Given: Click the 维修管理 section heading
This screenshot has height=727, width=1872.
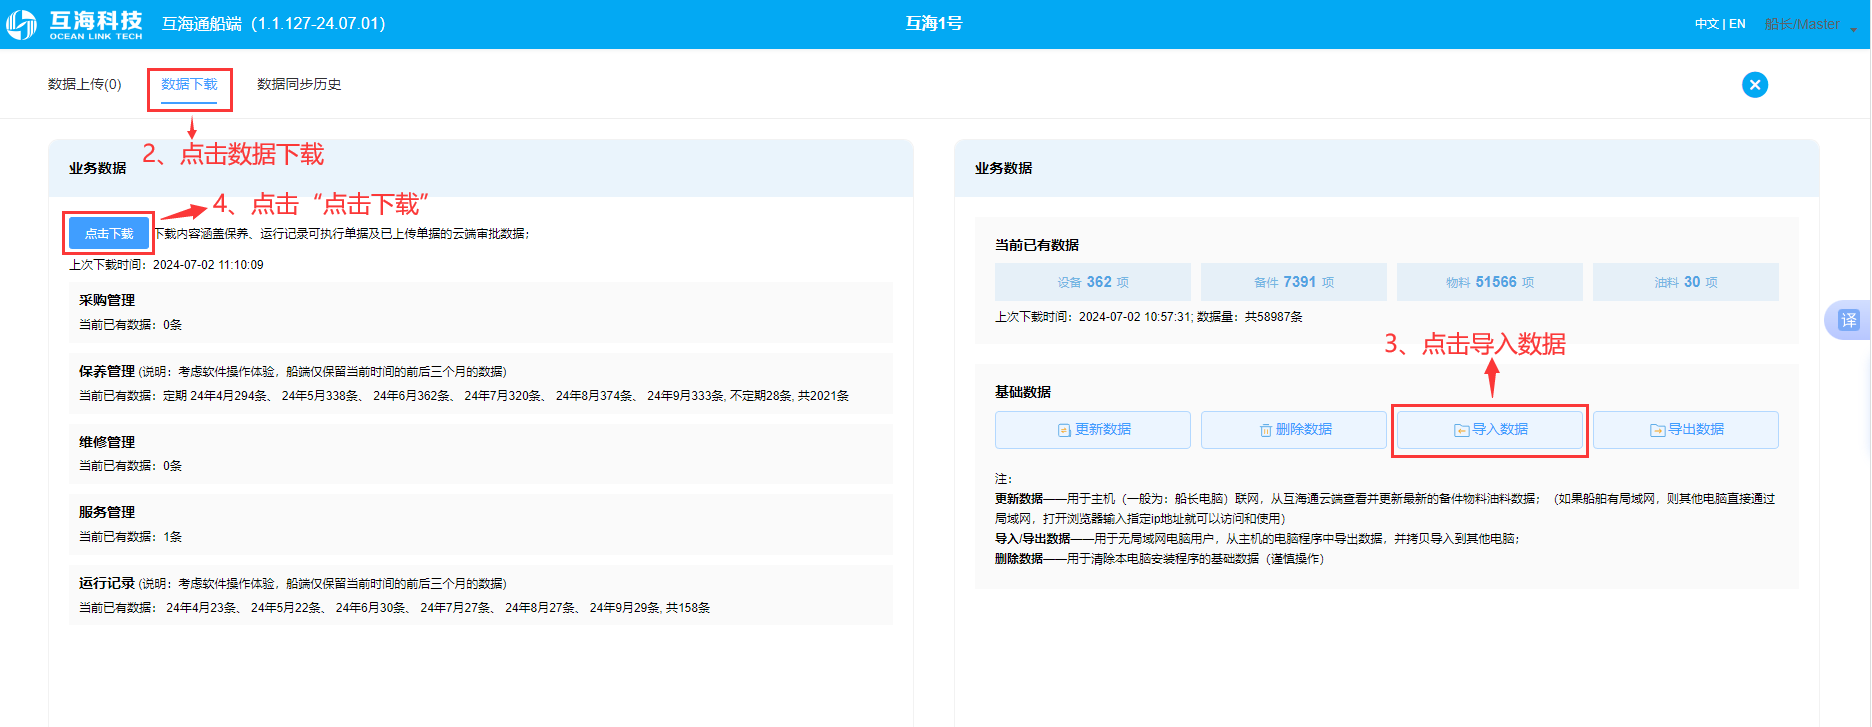Looking at the screenshot, I should (x=107, y=441).
